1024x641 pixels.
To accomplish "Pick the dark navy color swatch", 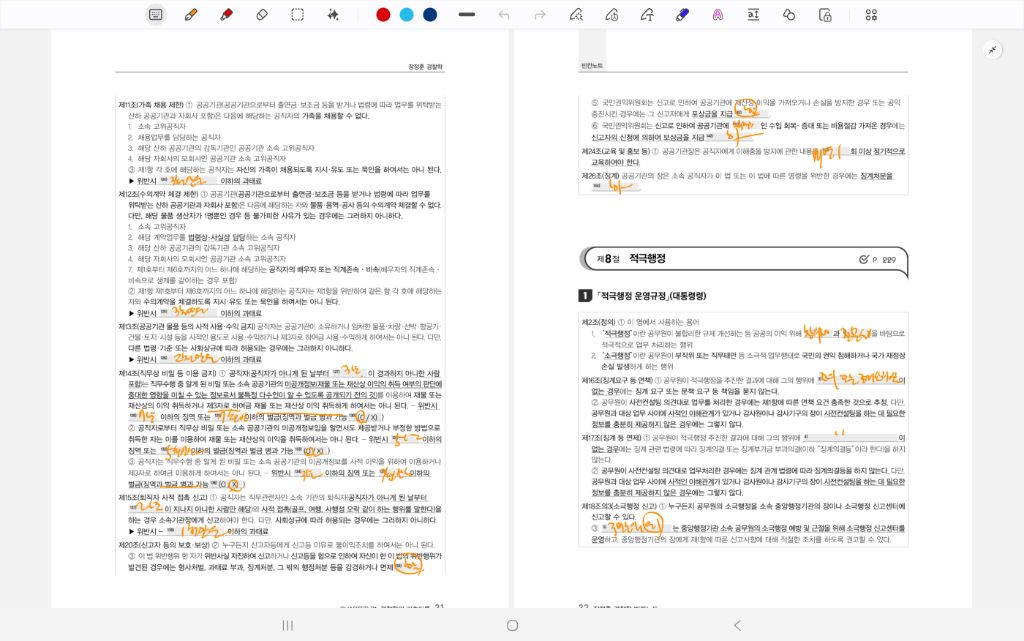I will pyautogui.click(x=430, y=15).
